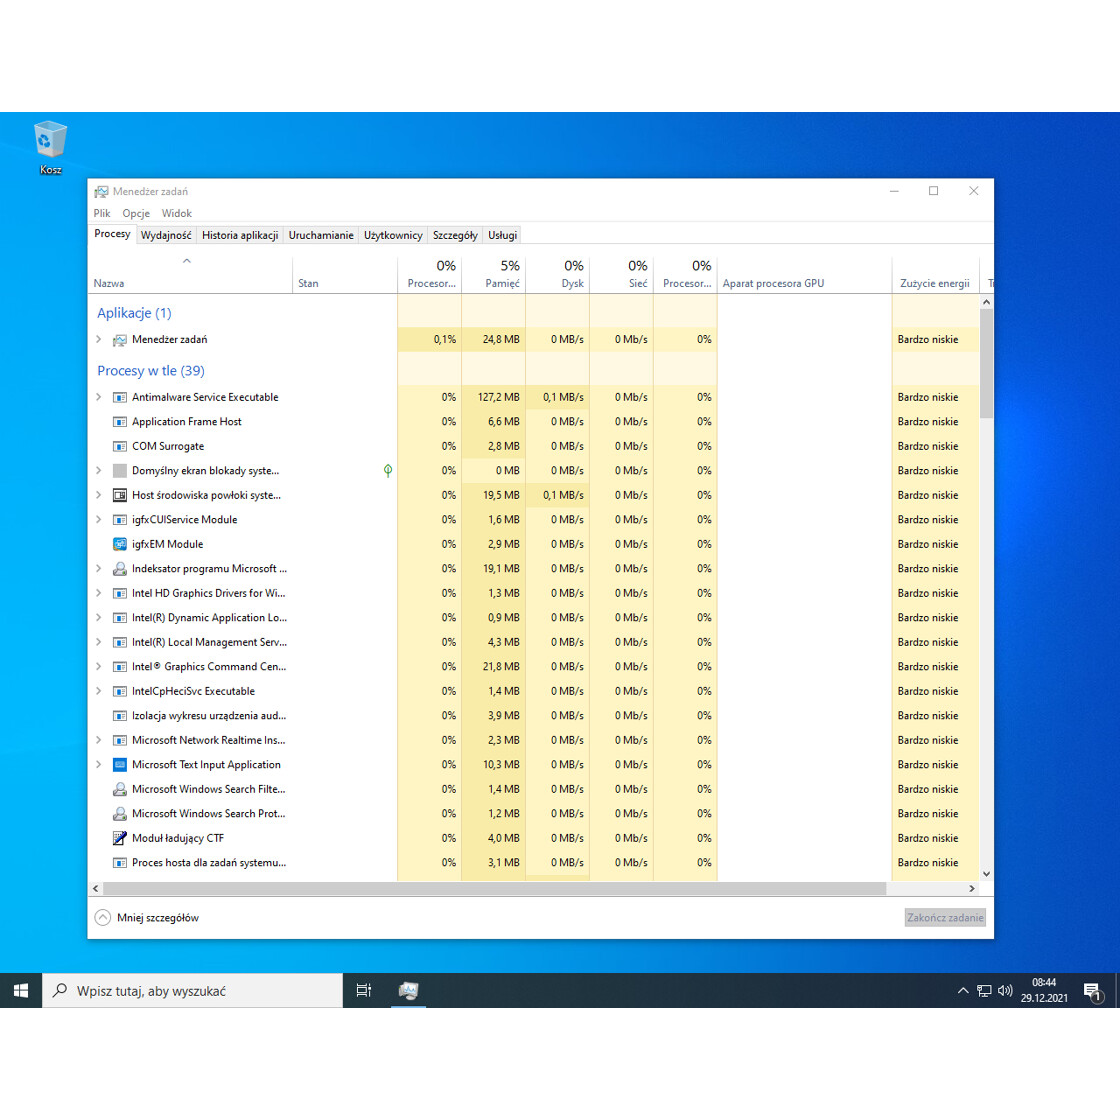This screenshot has width=1120, height=1120.
Task: Click the Zakończ zadanie button
Action: tap(944, 917)
